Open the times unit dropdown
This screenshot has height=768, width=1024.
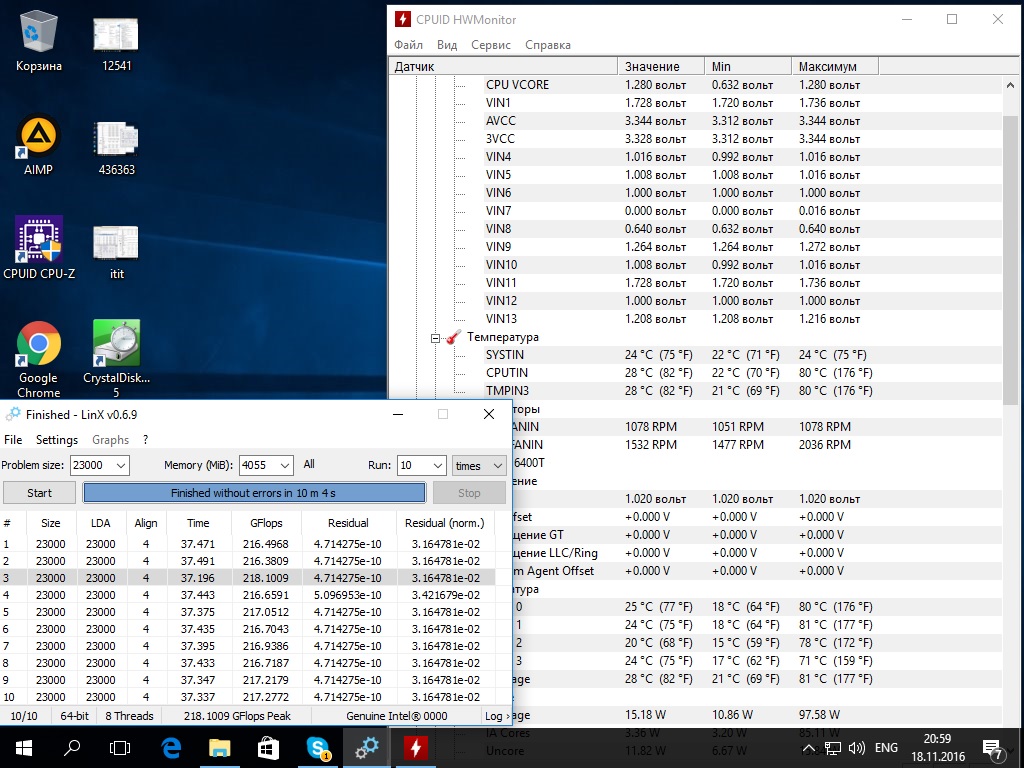[479, 466]
